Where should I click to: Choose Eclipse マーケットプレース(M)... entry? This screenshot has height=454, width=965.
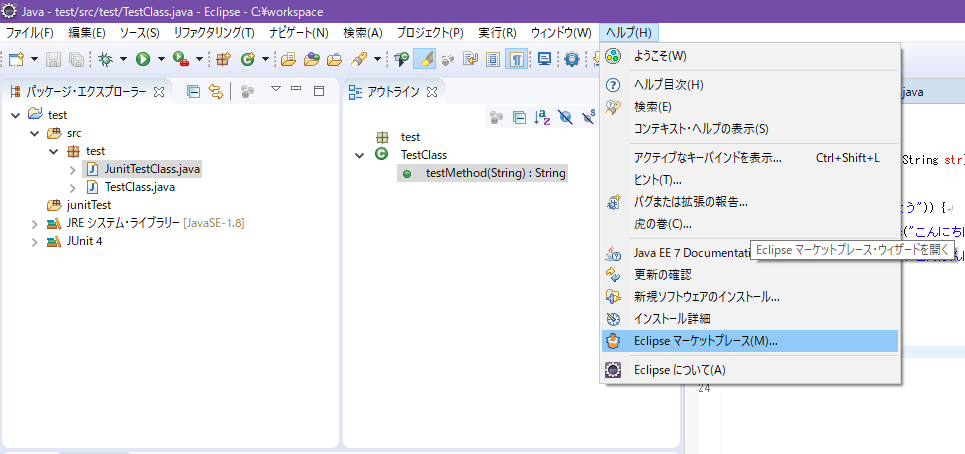750,341
